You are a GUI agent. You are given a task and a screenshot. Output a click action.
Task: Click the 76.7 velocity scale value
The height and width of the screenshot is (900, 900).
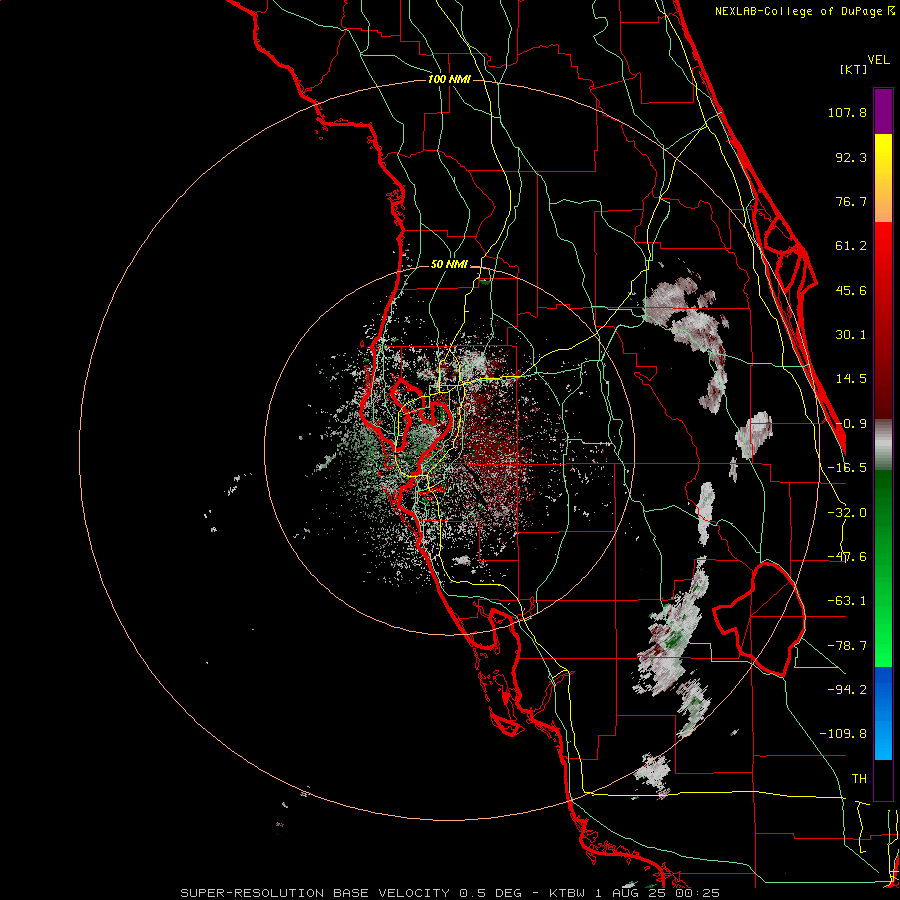pos(851,201)
